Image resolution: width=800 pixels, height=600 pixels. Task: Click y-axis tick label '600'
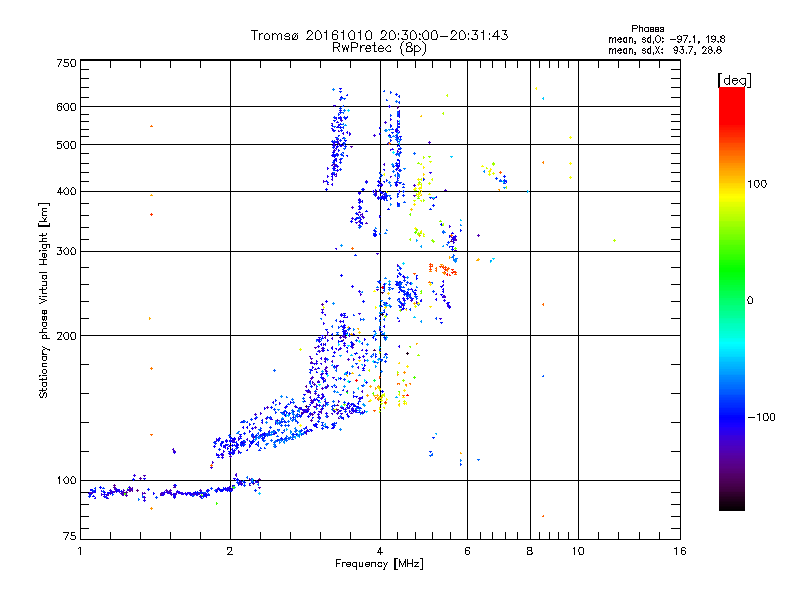[66, 107]
